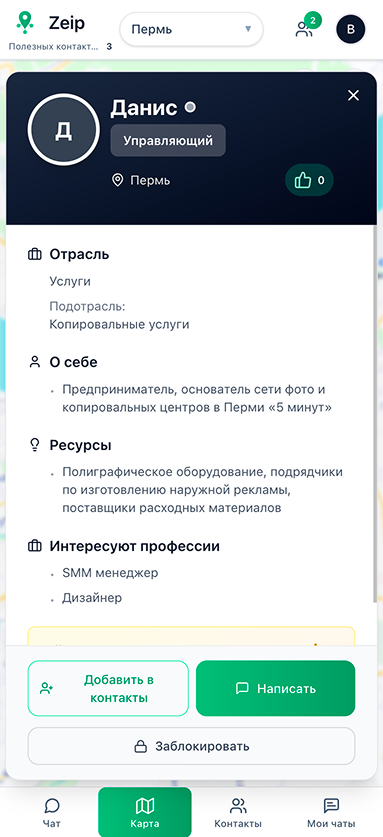Add Данис via Добавить в контакты button

[108, 689]
